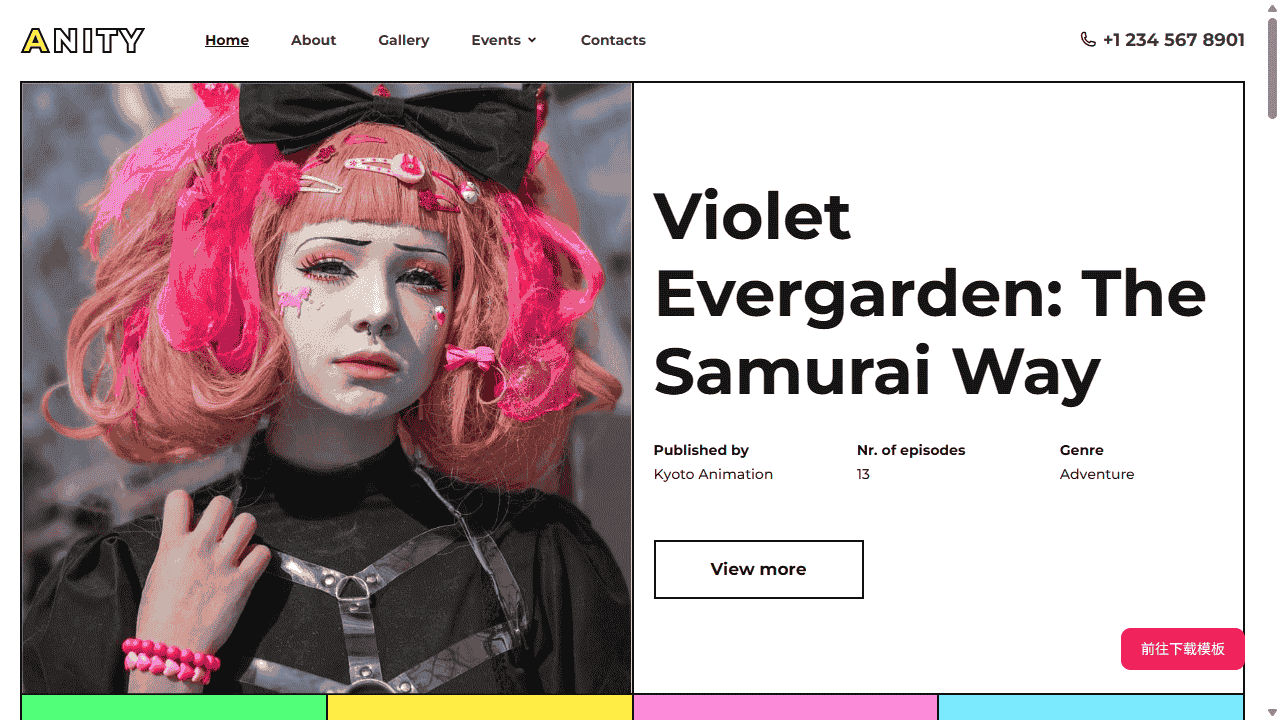
Task: Click the Violet Evergarden headline
Action: pos(930,293)
